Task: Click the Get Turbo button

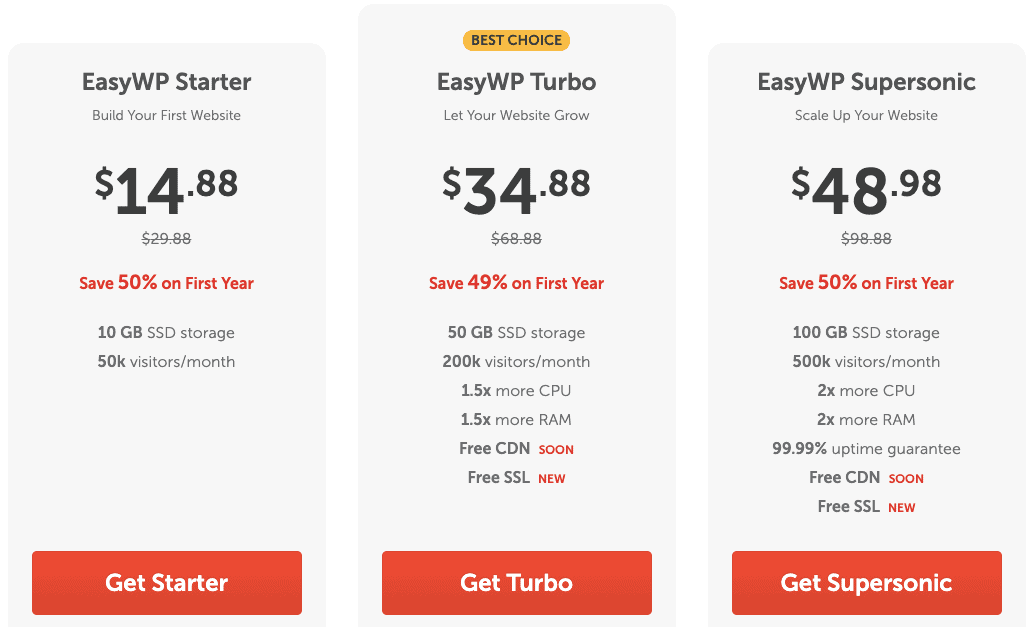Action: pos(517,583)
